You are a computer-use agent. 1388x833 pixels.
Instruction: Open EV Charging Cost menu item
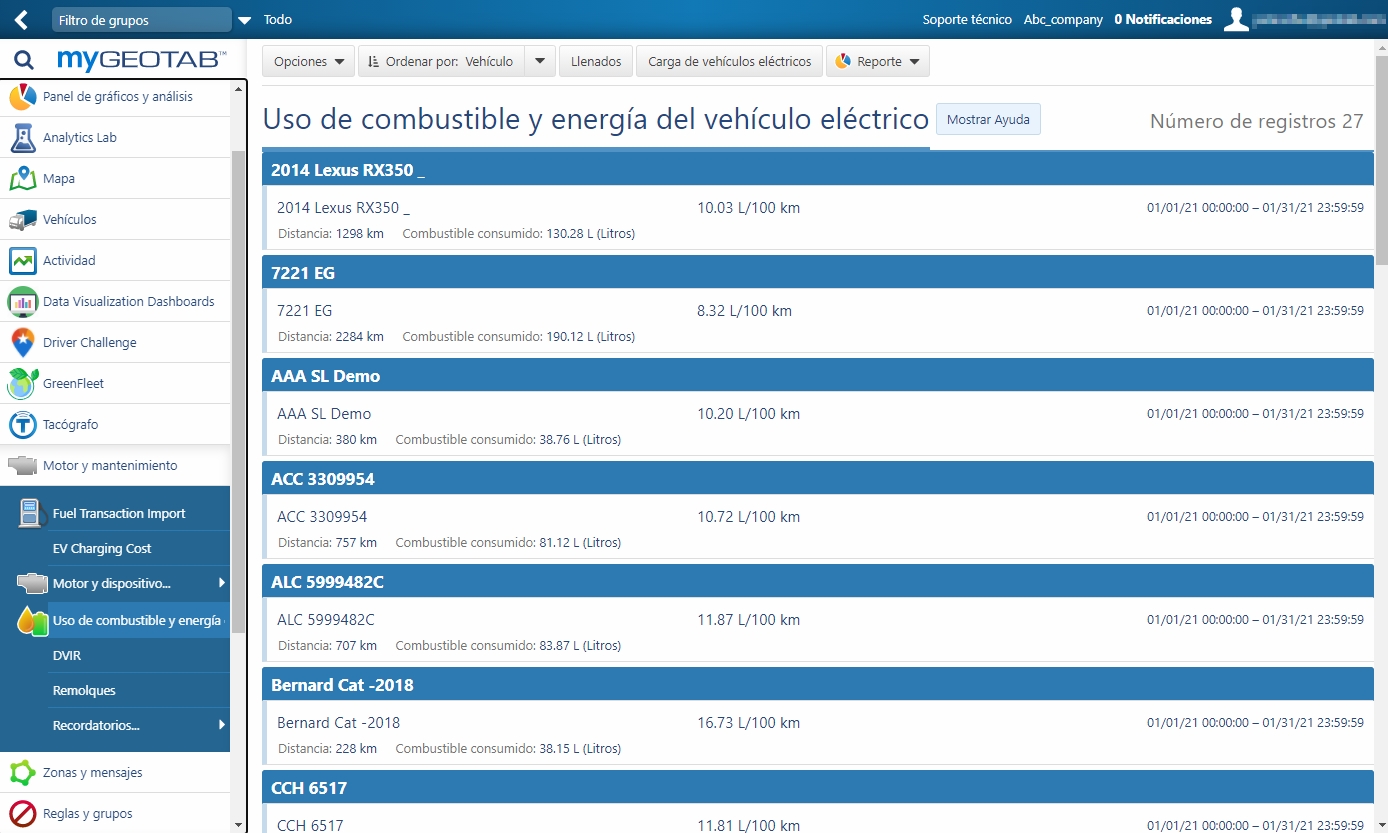coord(102,549)
